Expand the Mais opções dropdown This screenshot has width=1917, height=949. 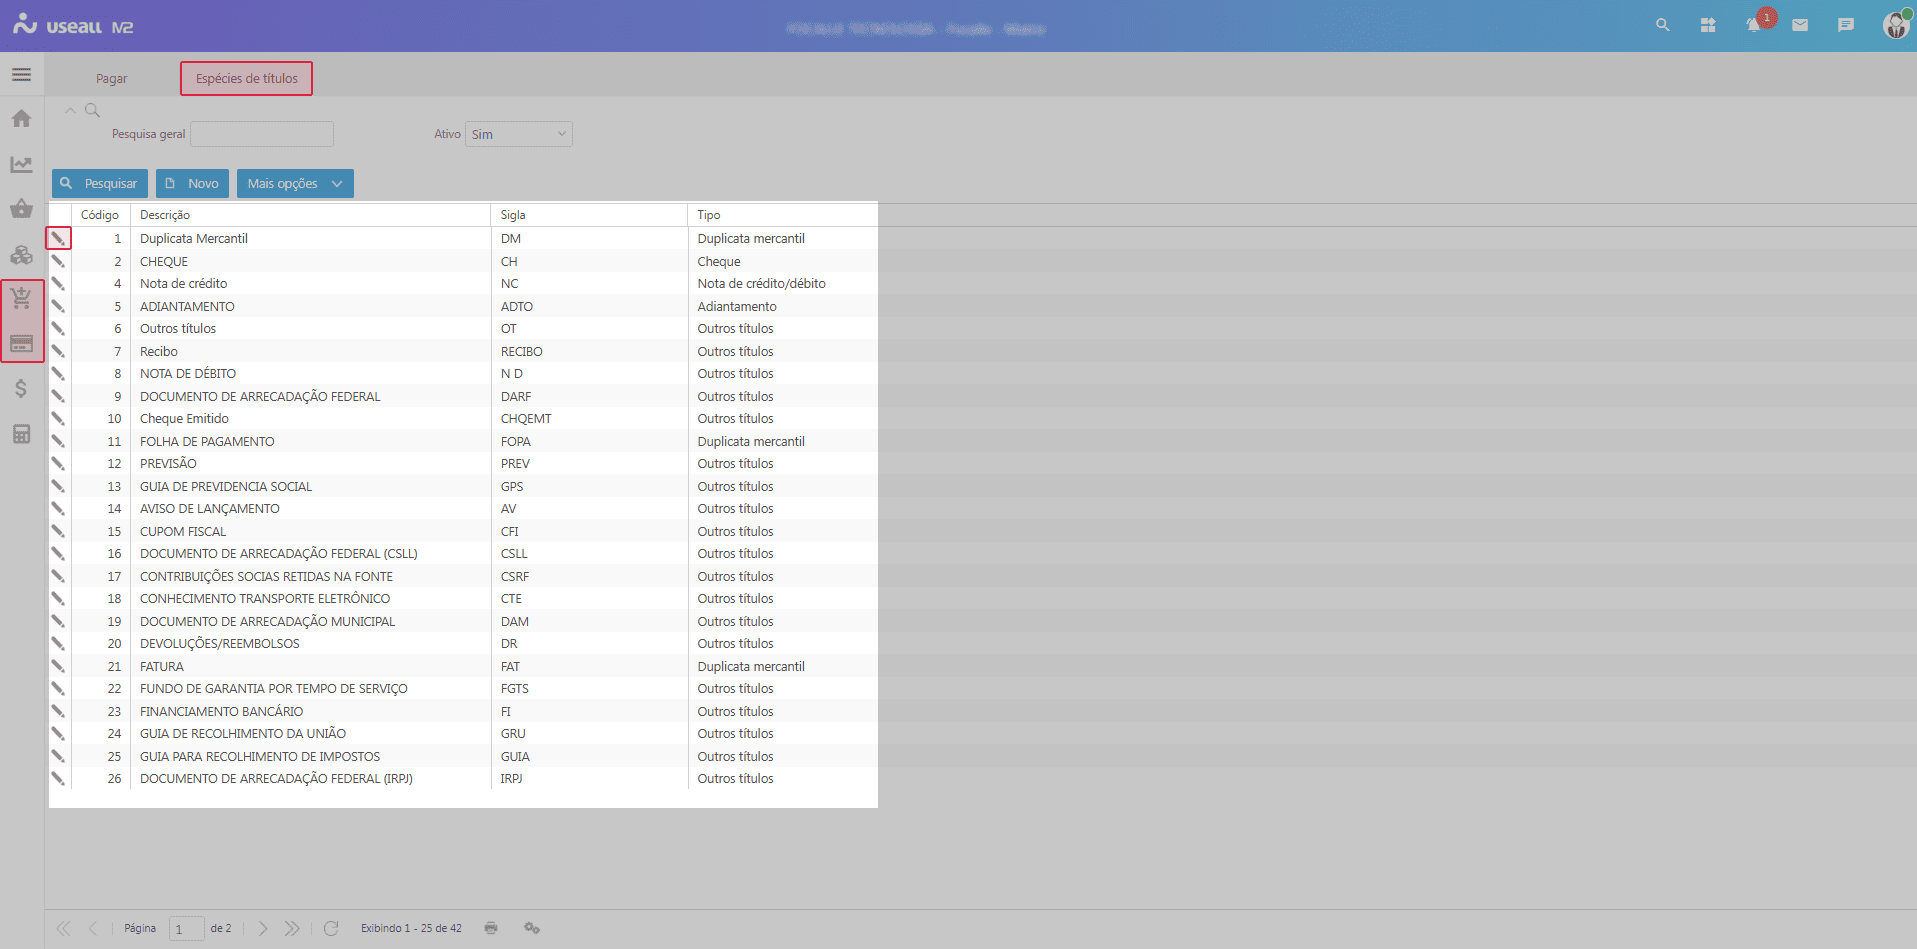[x=295, y=184]
